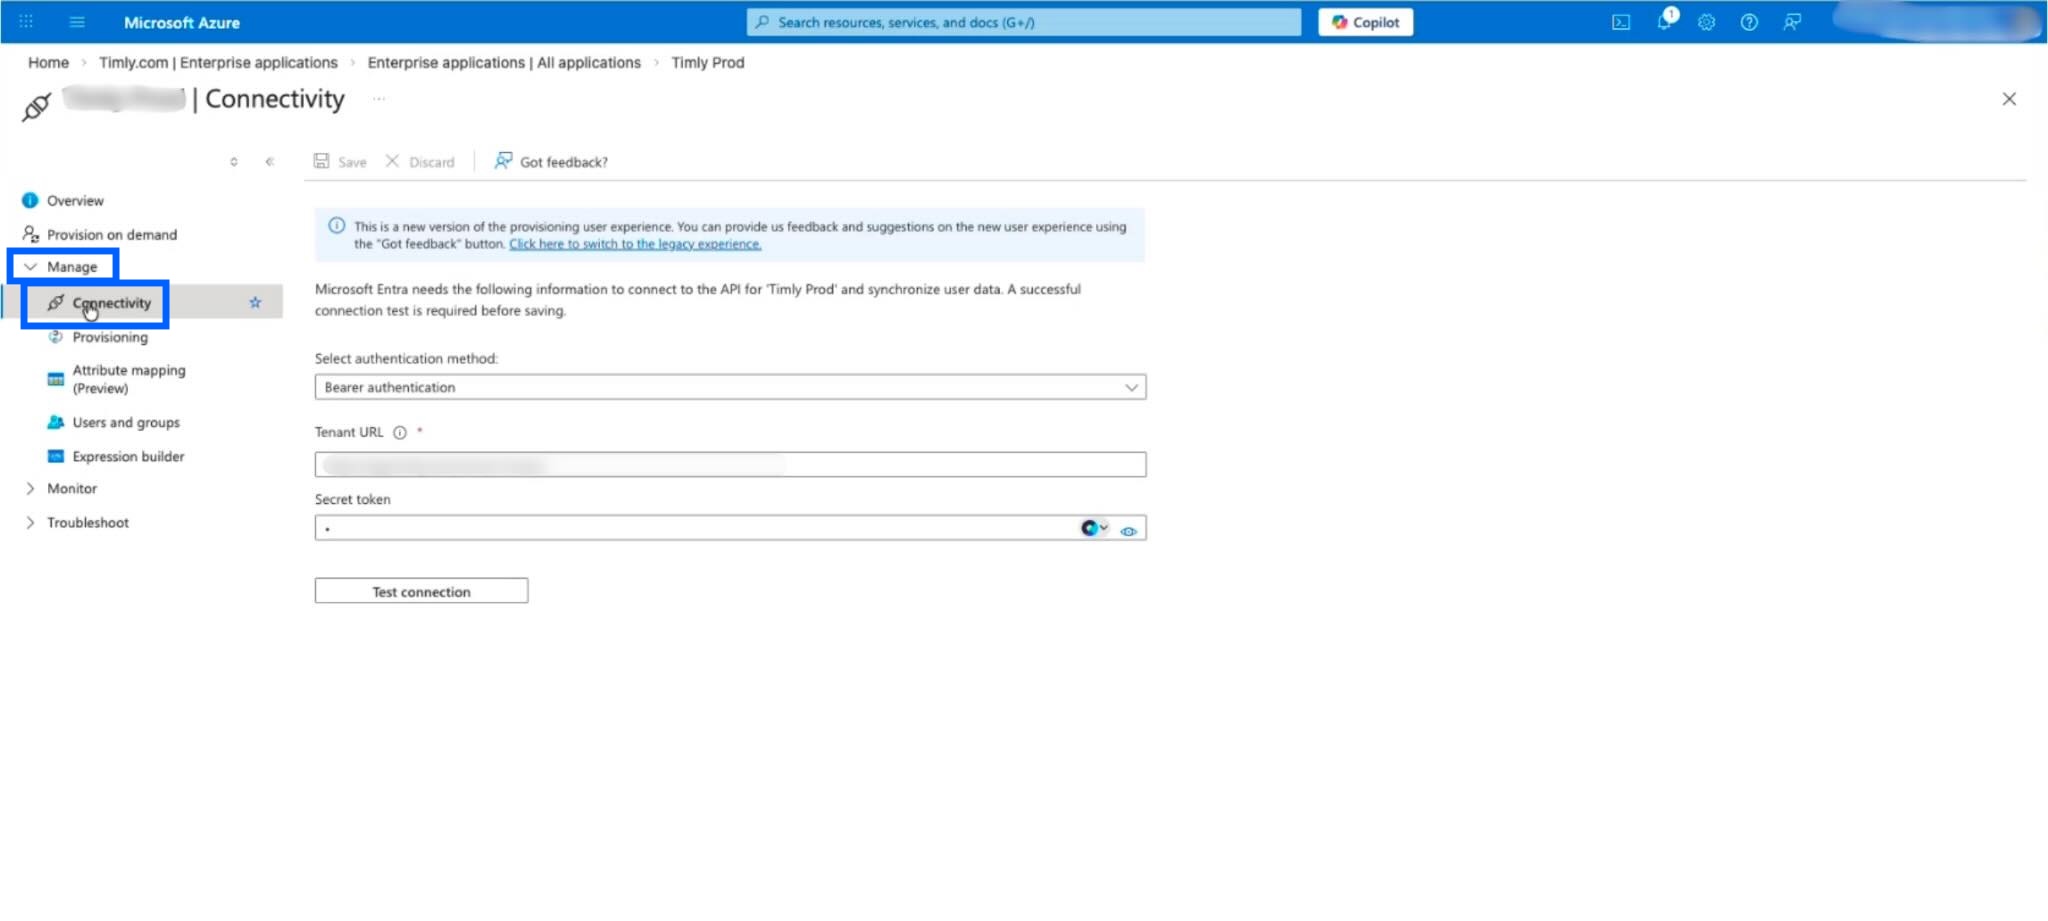Screen dimensions: 2048x921
Task: Click the plug icon beside the page title
Action: [37, 106]
